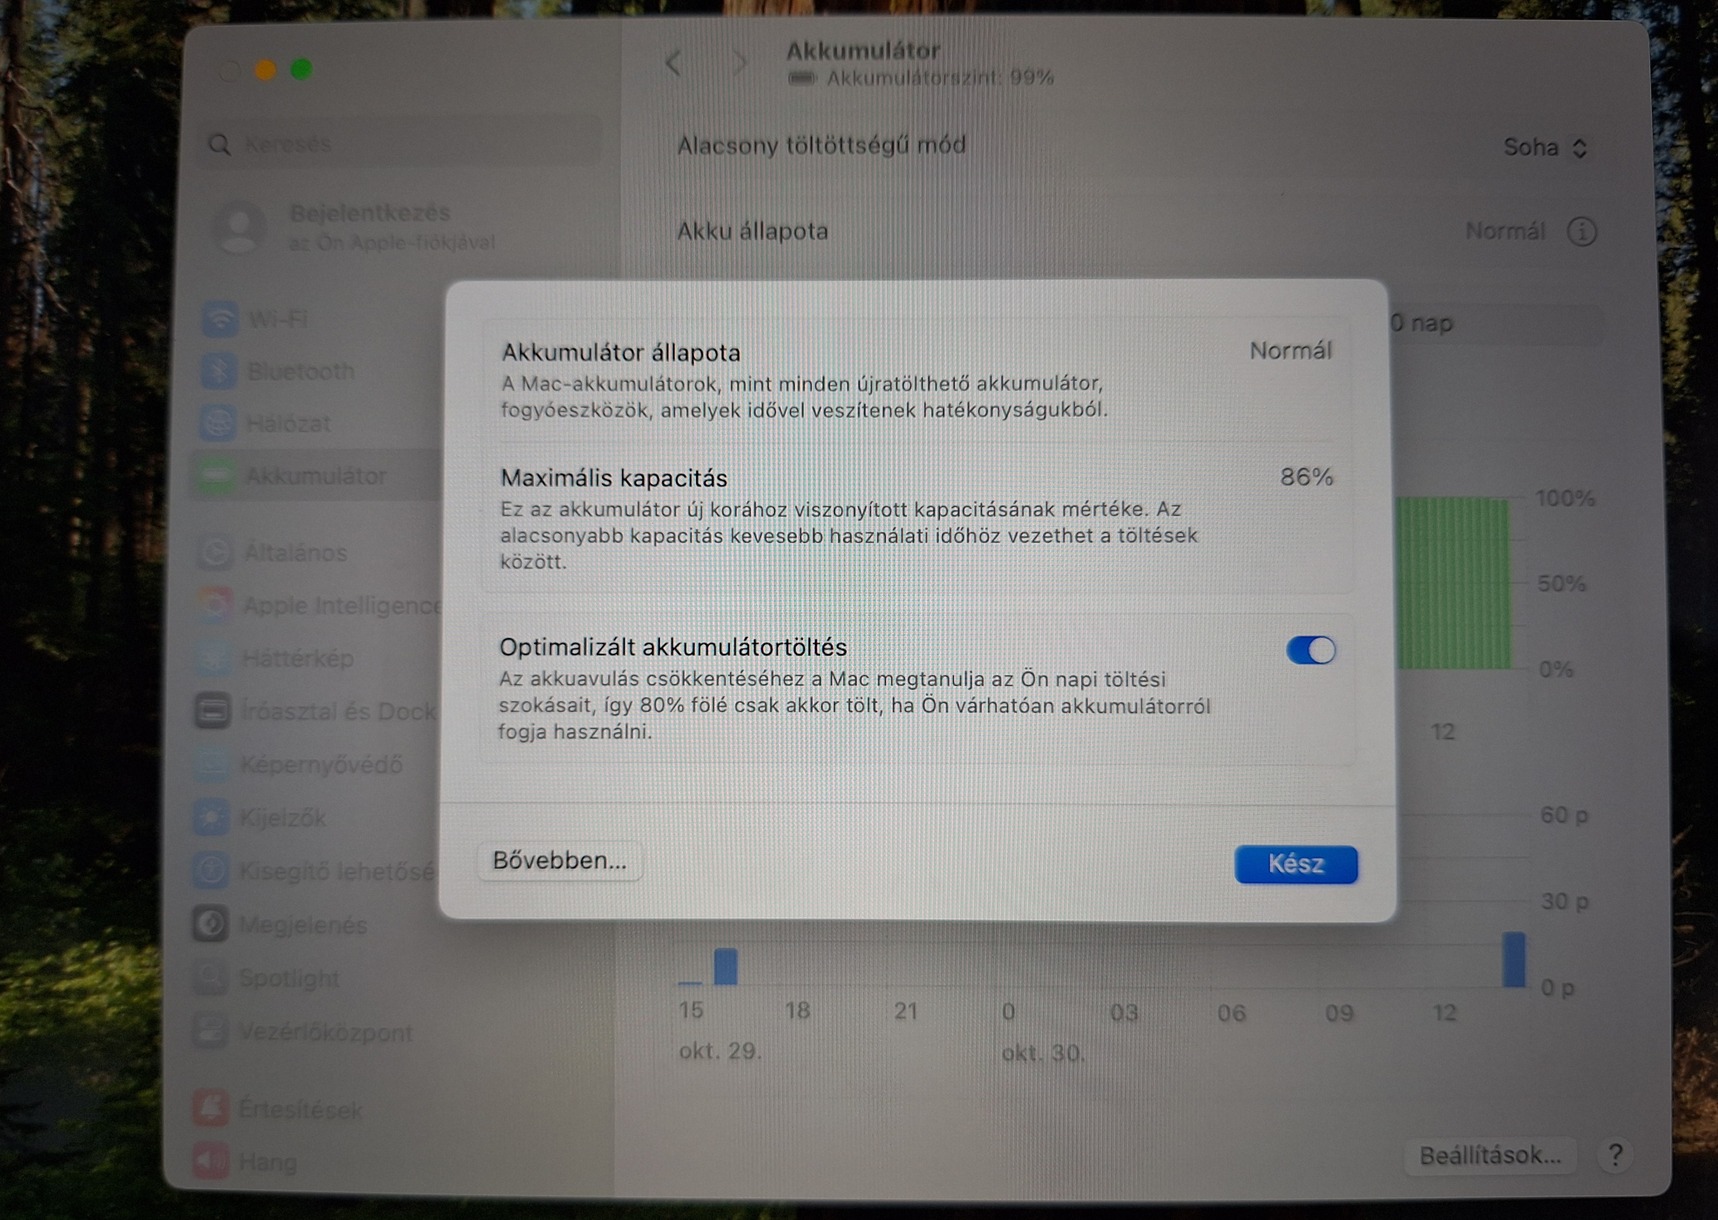Screen dimensions: 1718x1220
Task: Click the Wi-Fi sidebar icon
Action: tap(220, 319)
